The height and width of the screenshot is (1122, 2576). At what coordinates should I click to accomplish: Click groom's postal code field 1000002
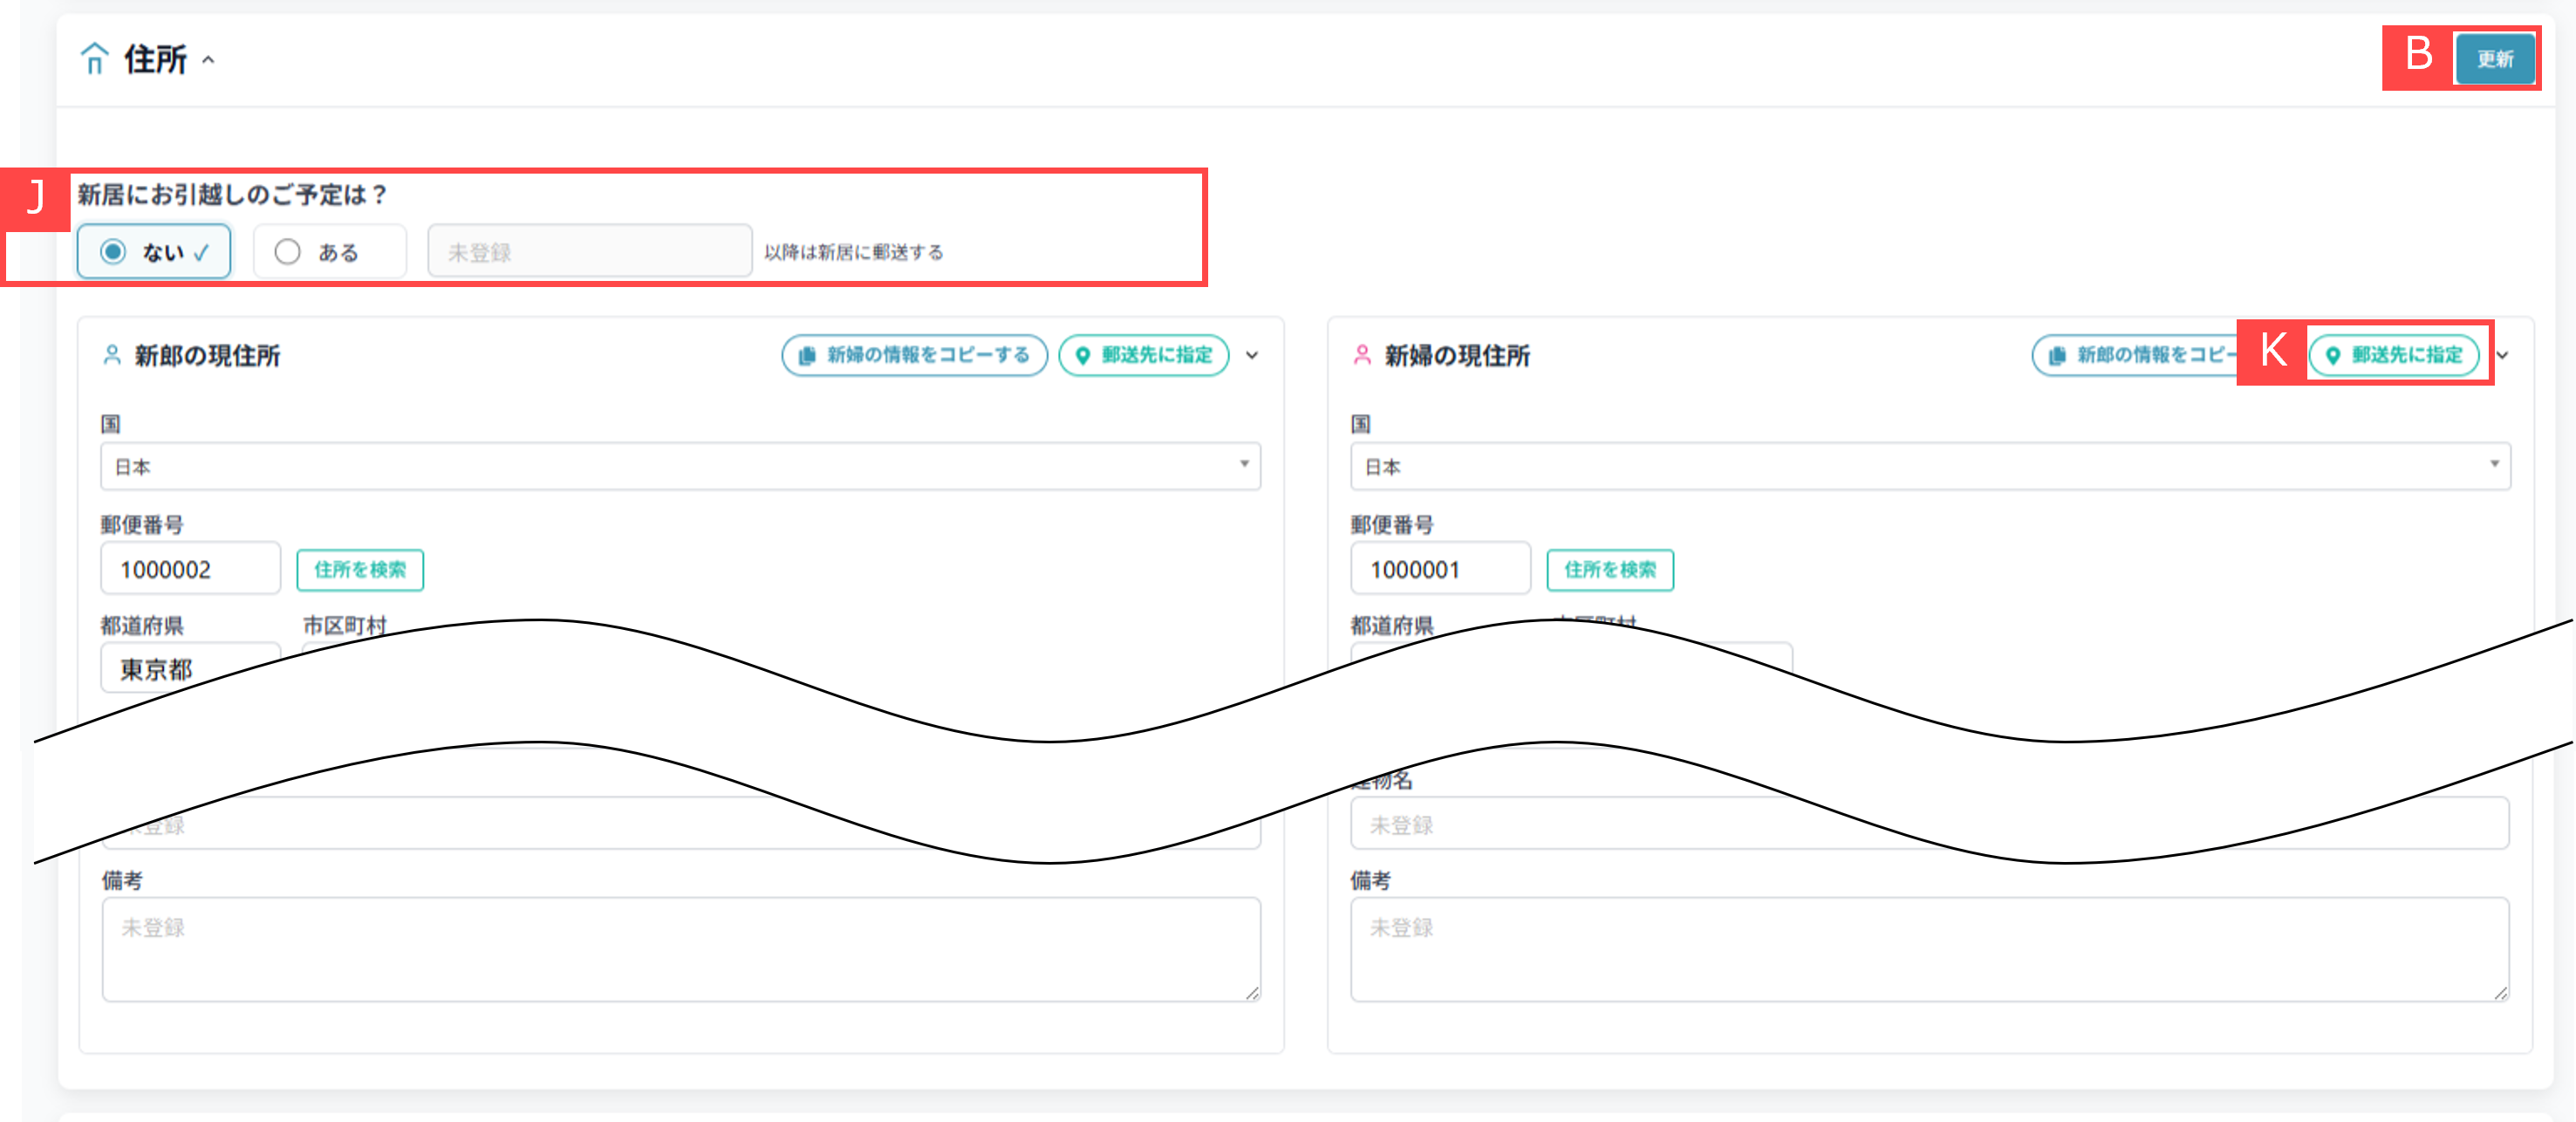[190, 568]
